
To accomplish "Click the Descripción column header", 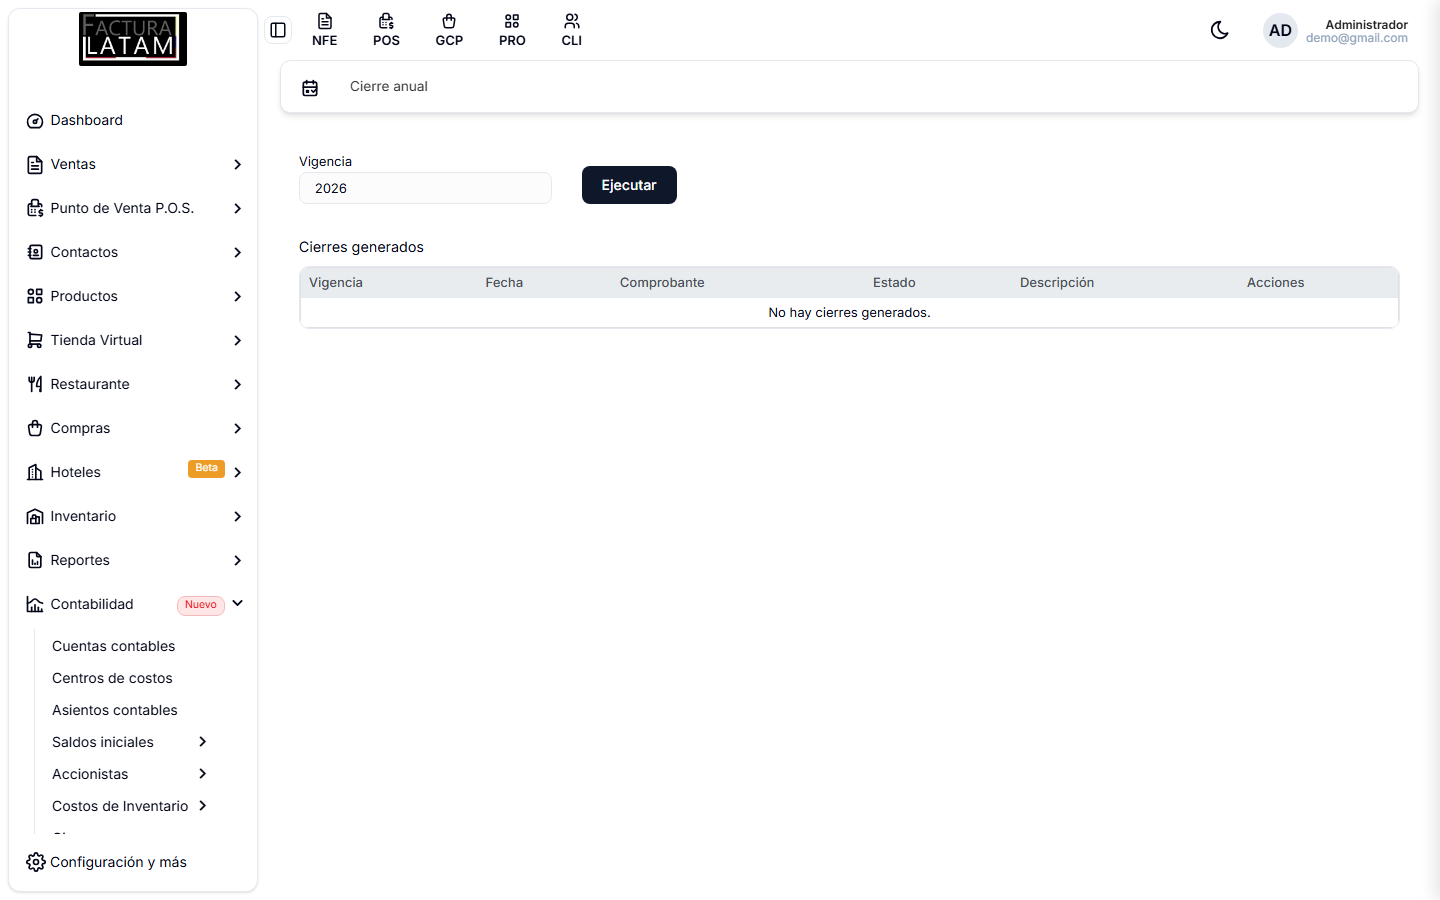I will (x=1057, y=283).
